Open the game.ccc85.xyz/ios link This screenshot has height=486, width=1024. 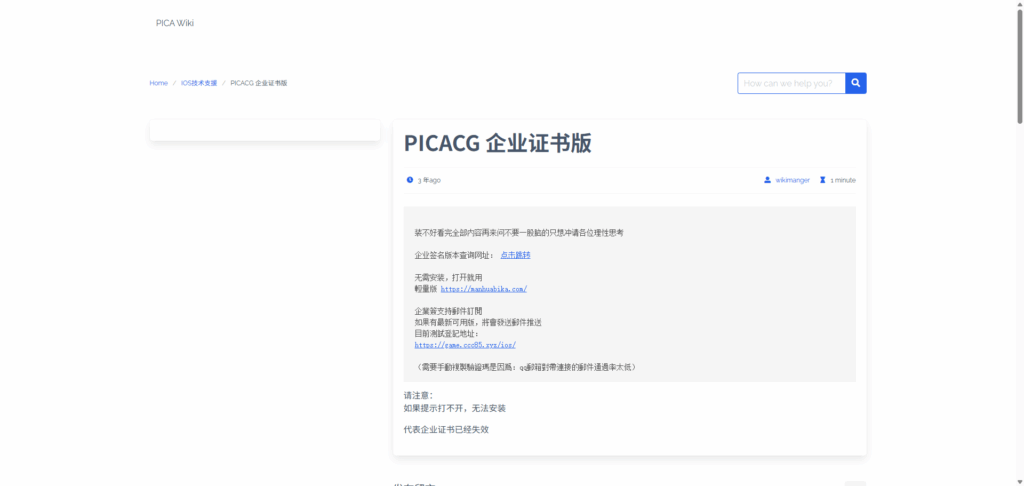[465, 345]
